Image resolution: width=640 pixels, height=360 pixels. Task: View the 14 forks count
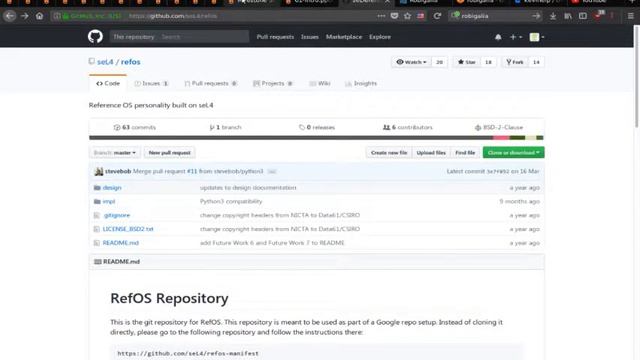536,62
